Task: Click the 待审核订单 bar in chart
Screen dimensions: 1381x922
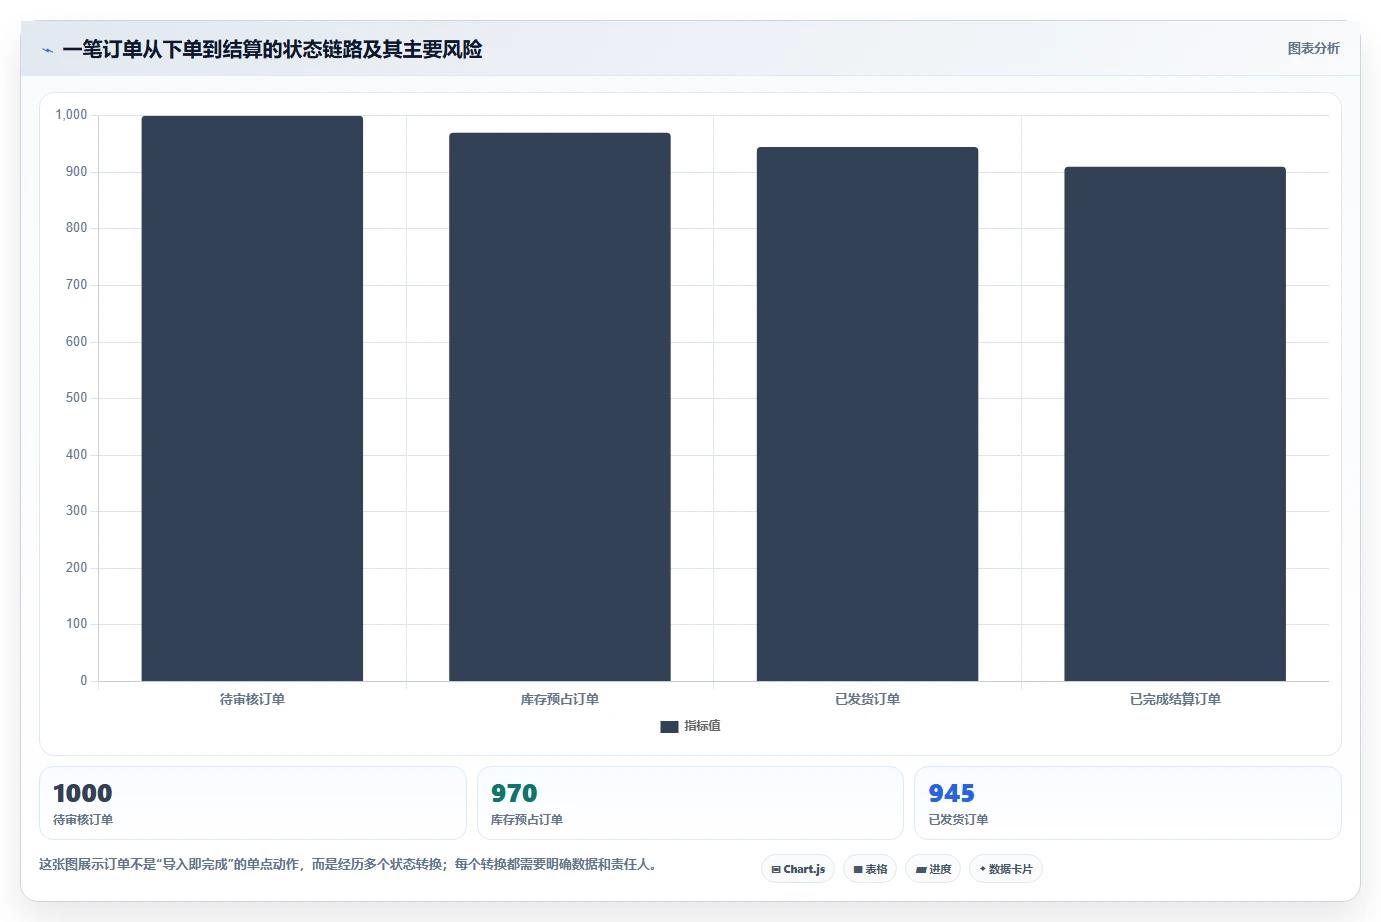Action: (x=252, y=399)
